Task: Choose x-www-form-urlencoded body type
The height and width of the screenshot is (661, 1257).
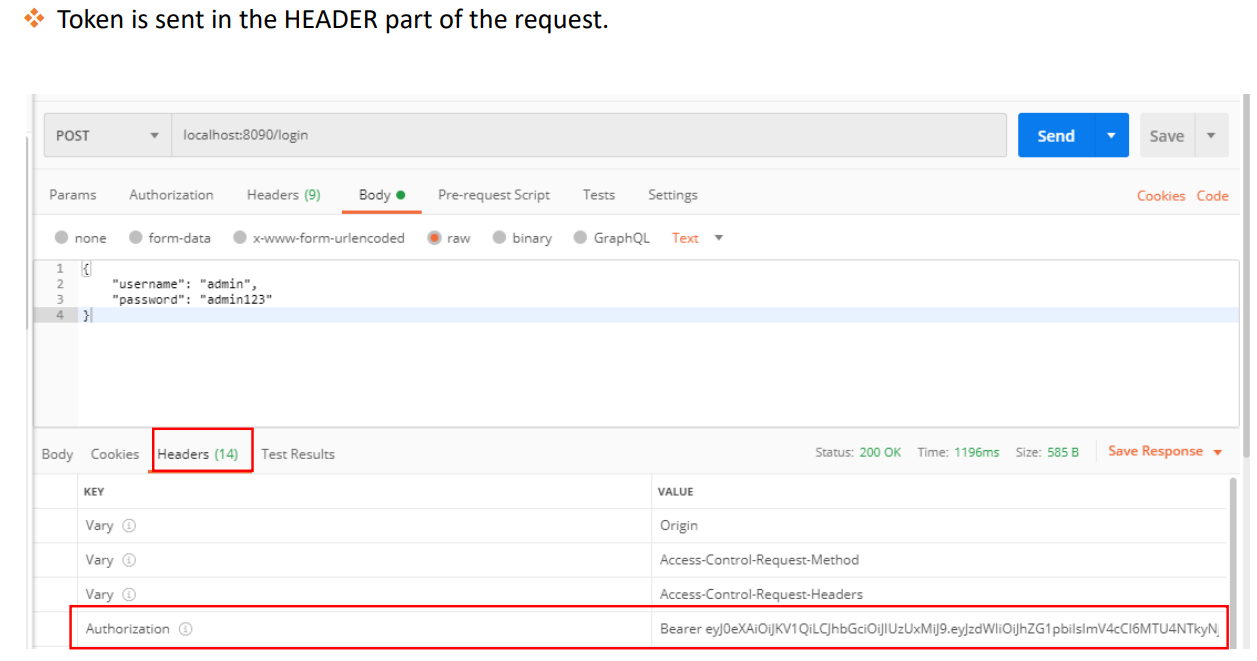Action: coord(240,238)
